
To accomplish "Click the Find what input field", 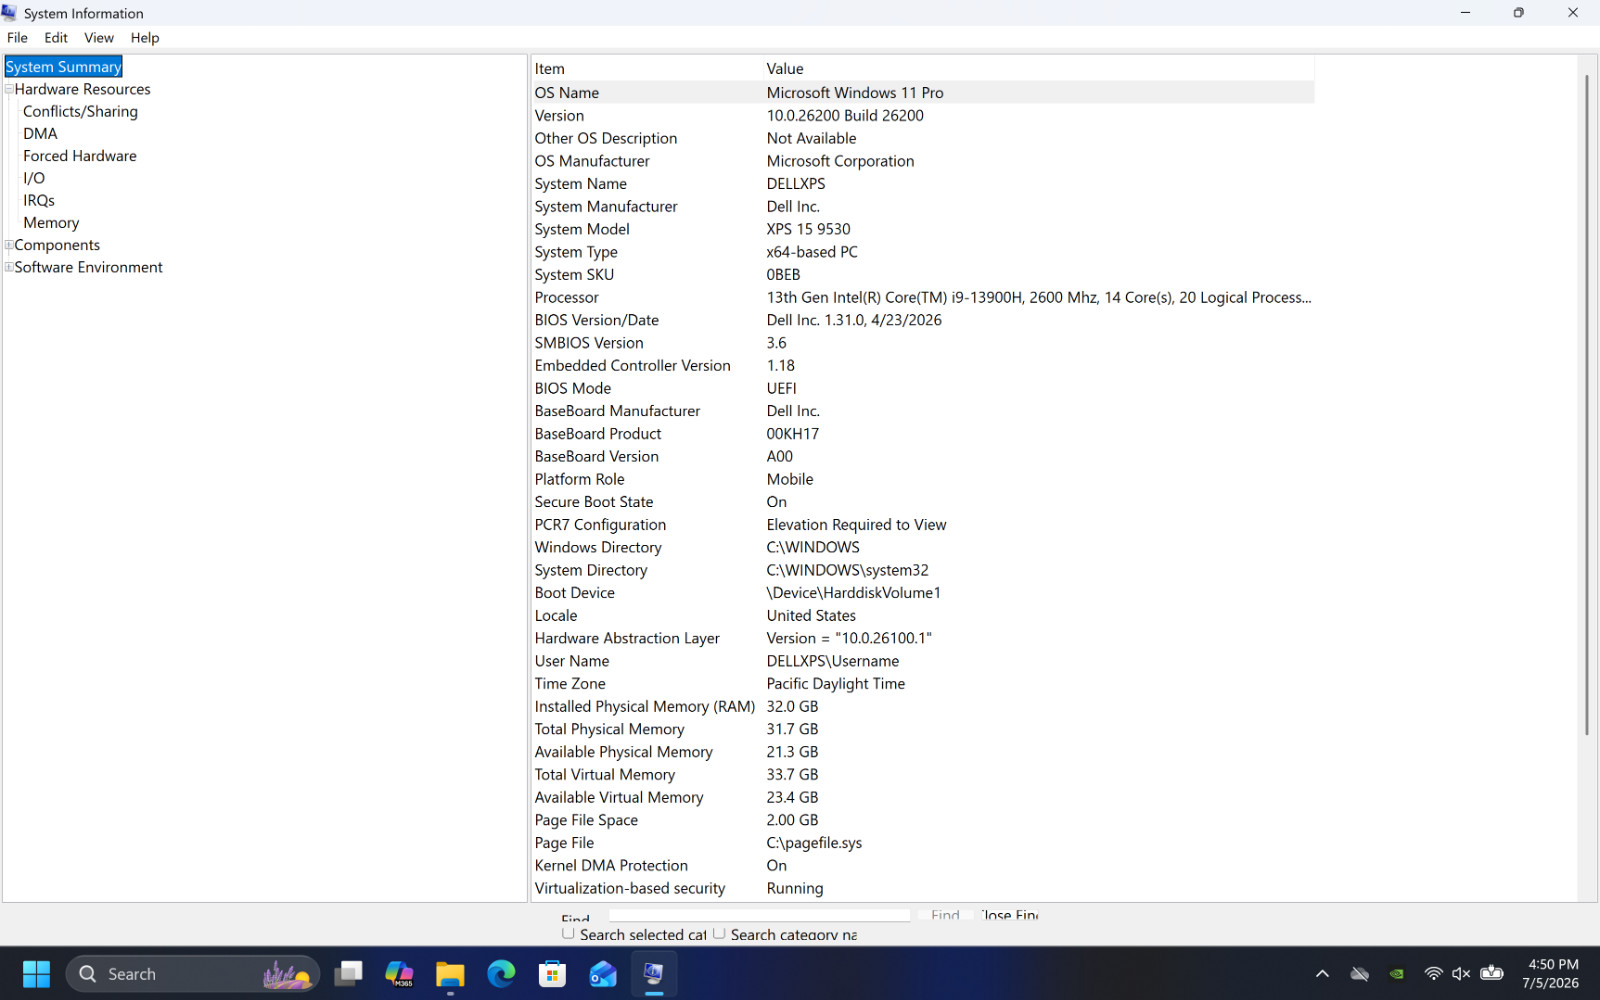I will click(759, 915).
